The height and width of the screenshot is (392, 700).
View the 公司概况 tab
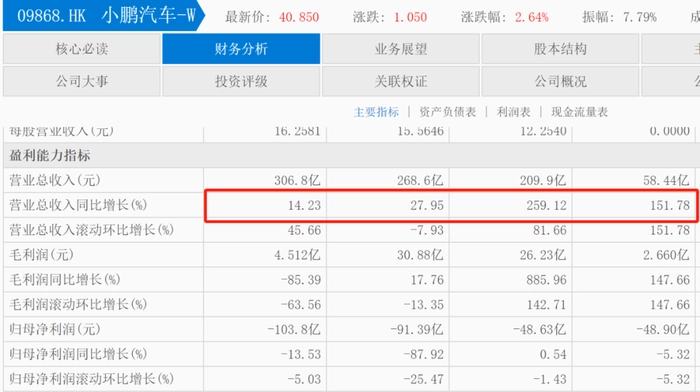point(560,81)
